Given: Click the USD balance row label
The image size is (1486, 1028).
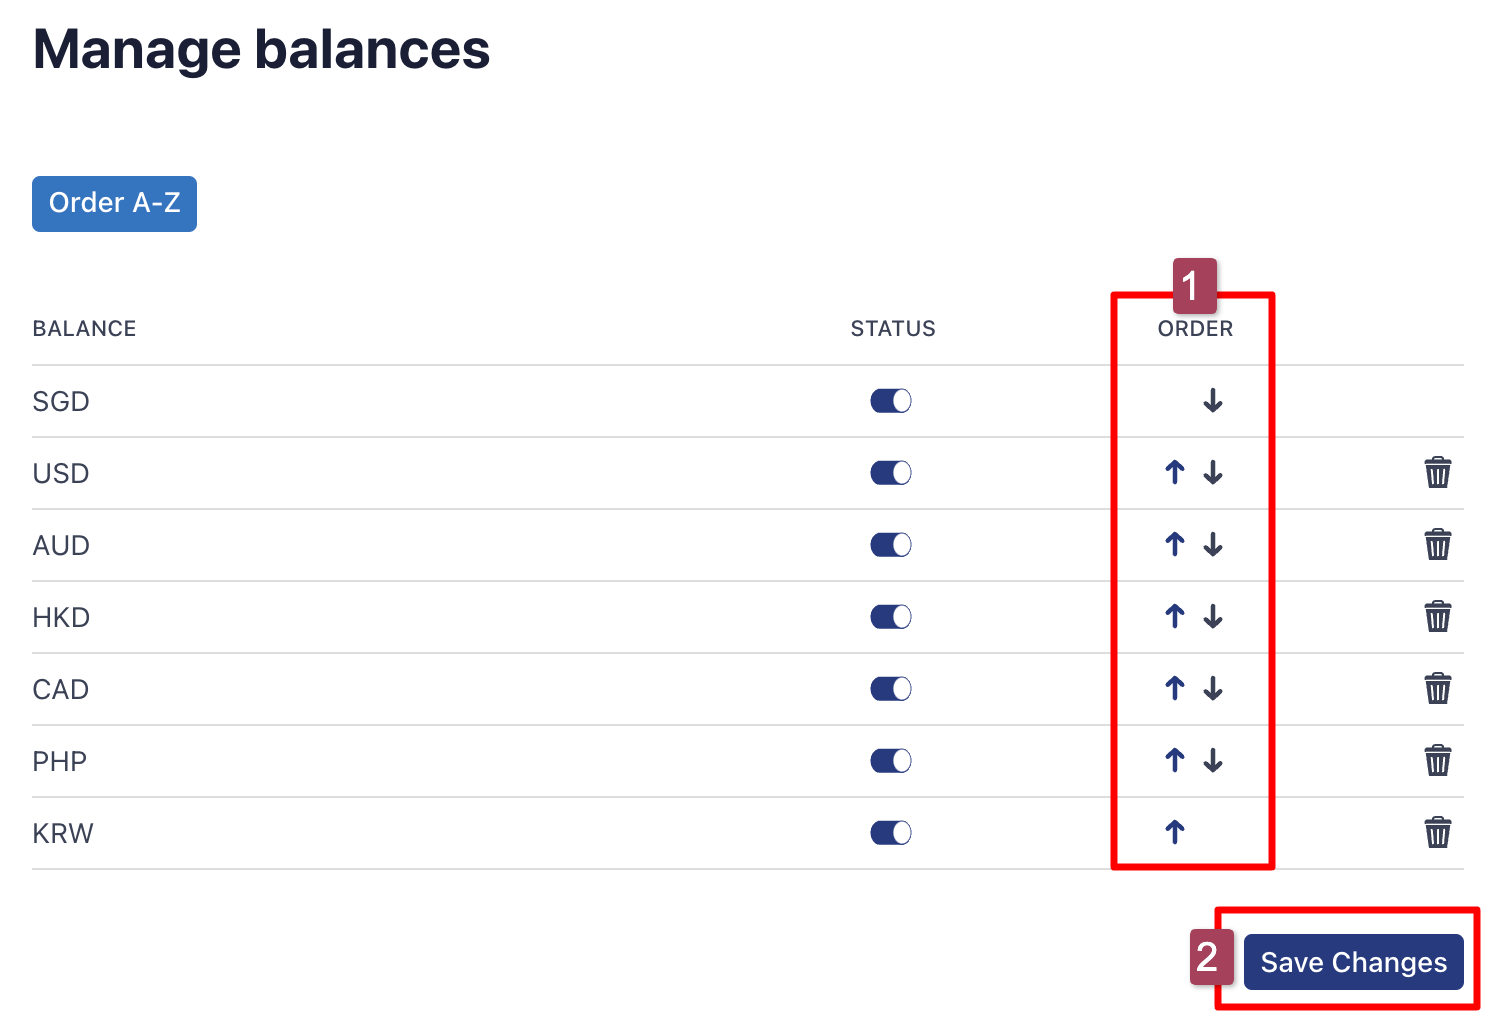Looking at the screenshot, I should (61, 473).
